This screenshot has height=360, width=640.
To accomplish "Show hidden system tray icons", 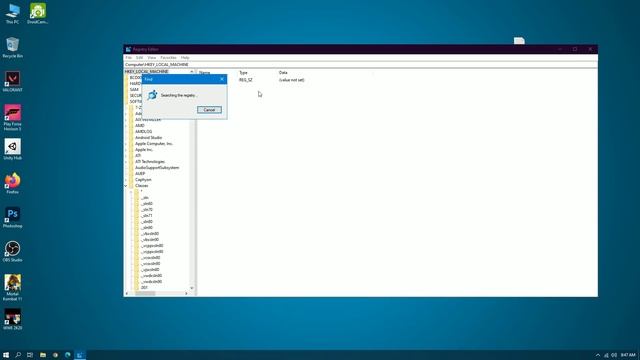I will (x=598, y=355).
